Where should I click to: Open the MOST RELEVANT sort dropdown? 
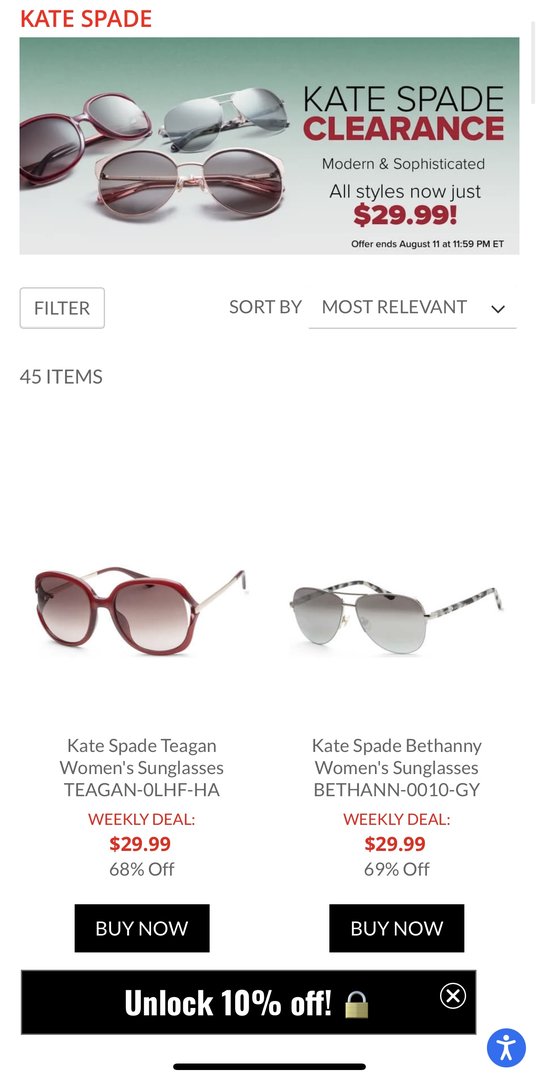(x=412, y=308)
